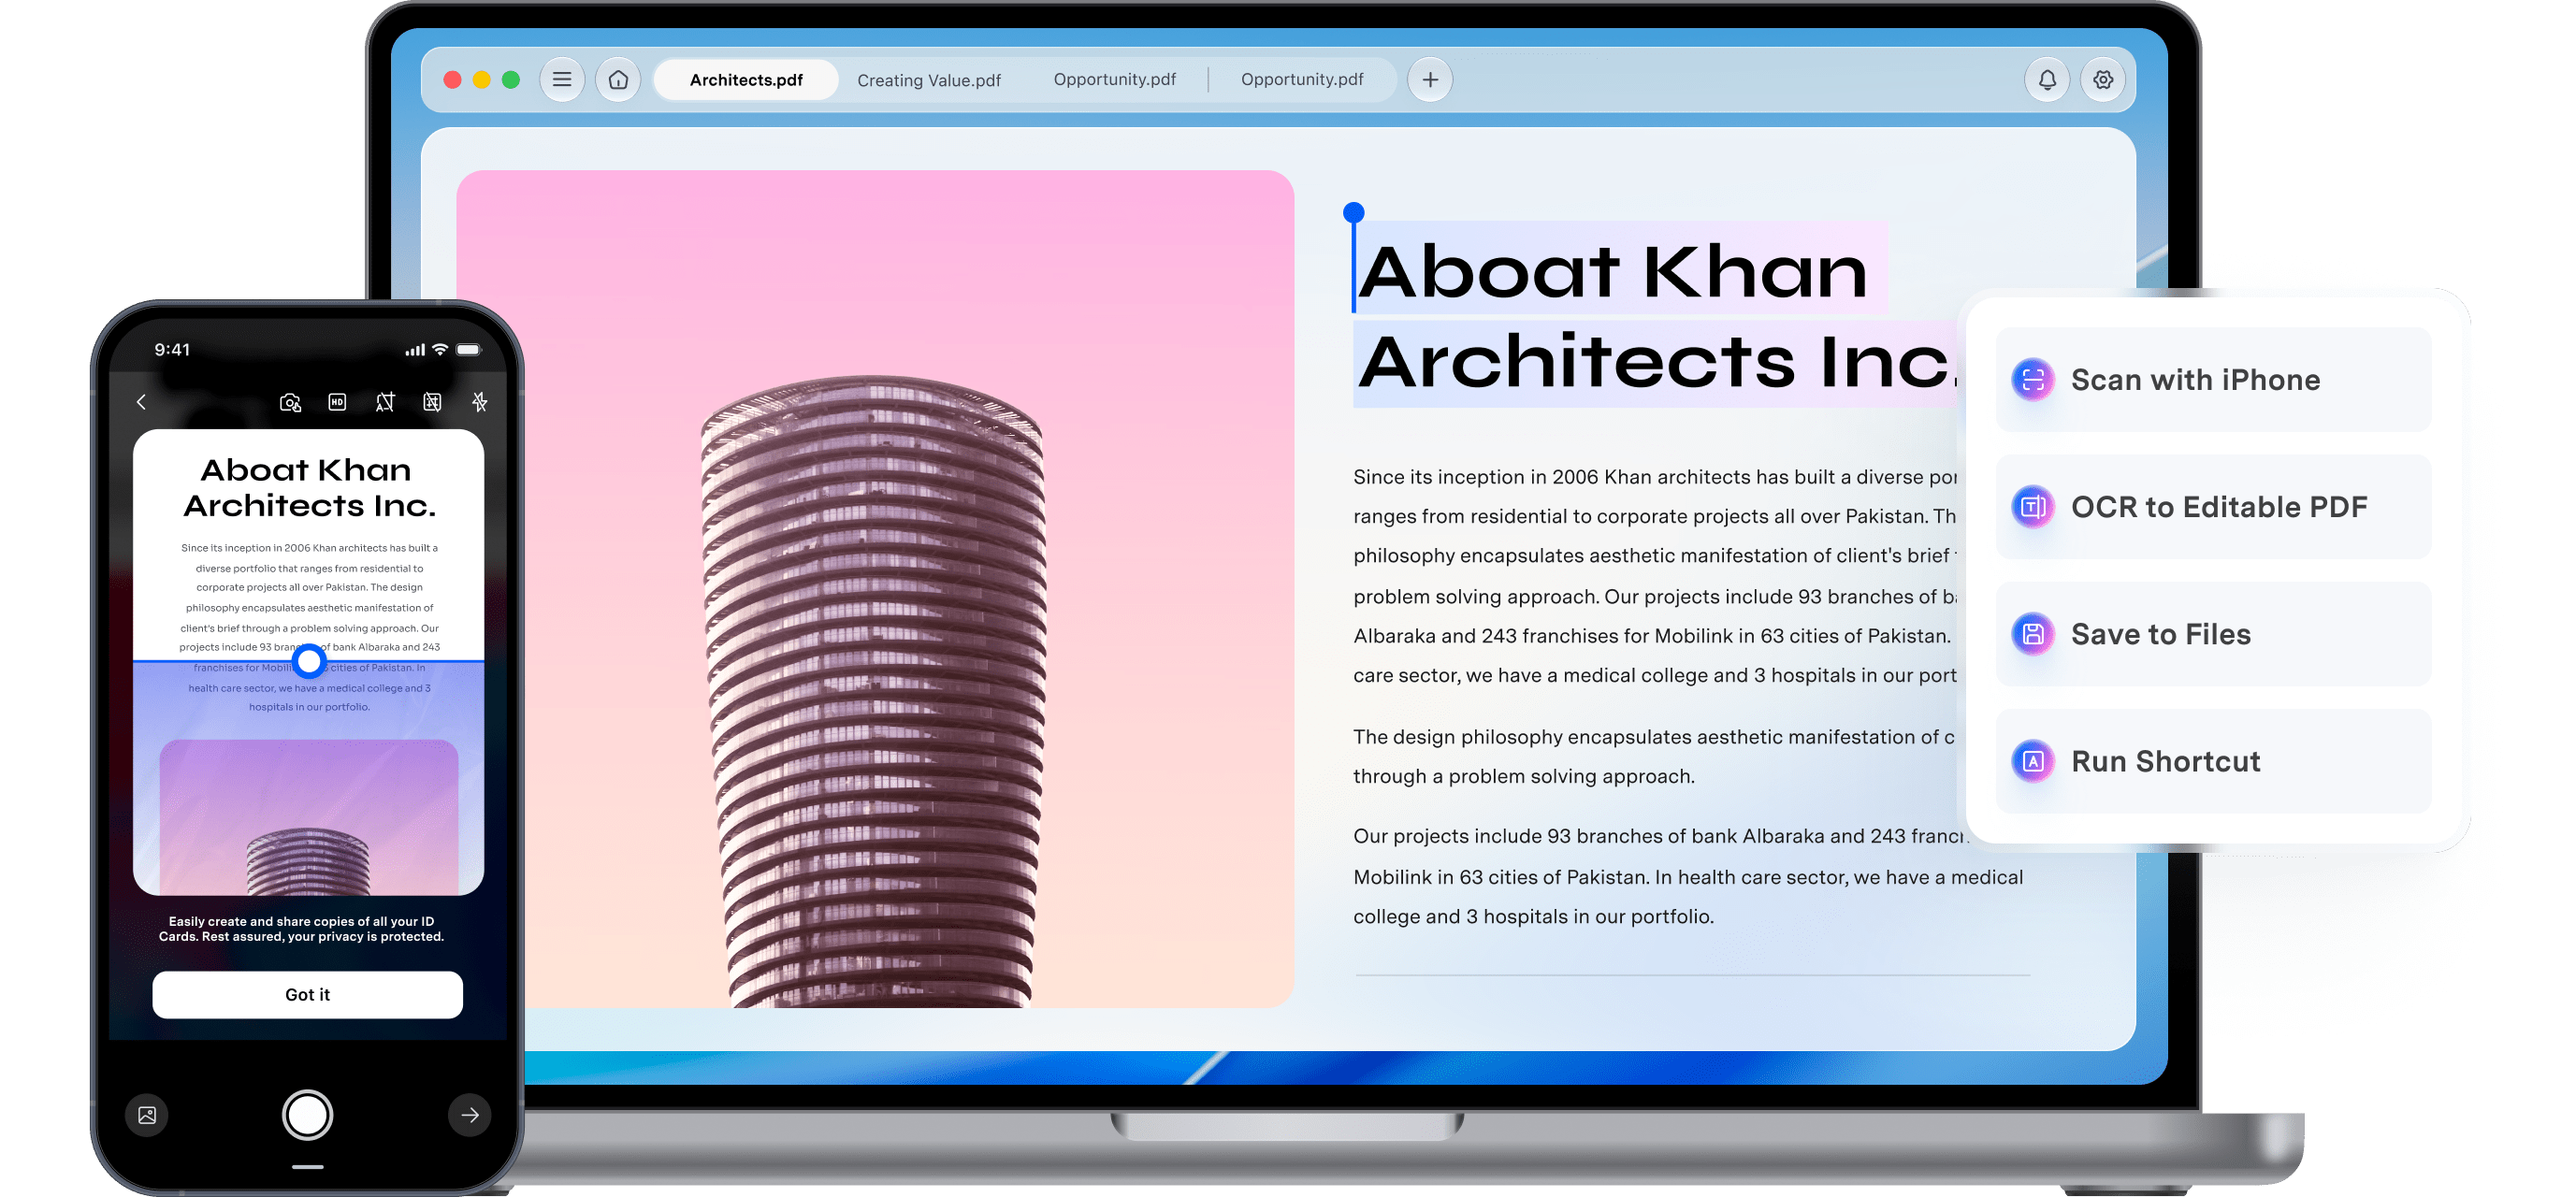Image resolution: width=2576 pixels, height=1197 pixels.
Task: Click 'Easily create and share copies' hint text
Action: pos(301,929)
